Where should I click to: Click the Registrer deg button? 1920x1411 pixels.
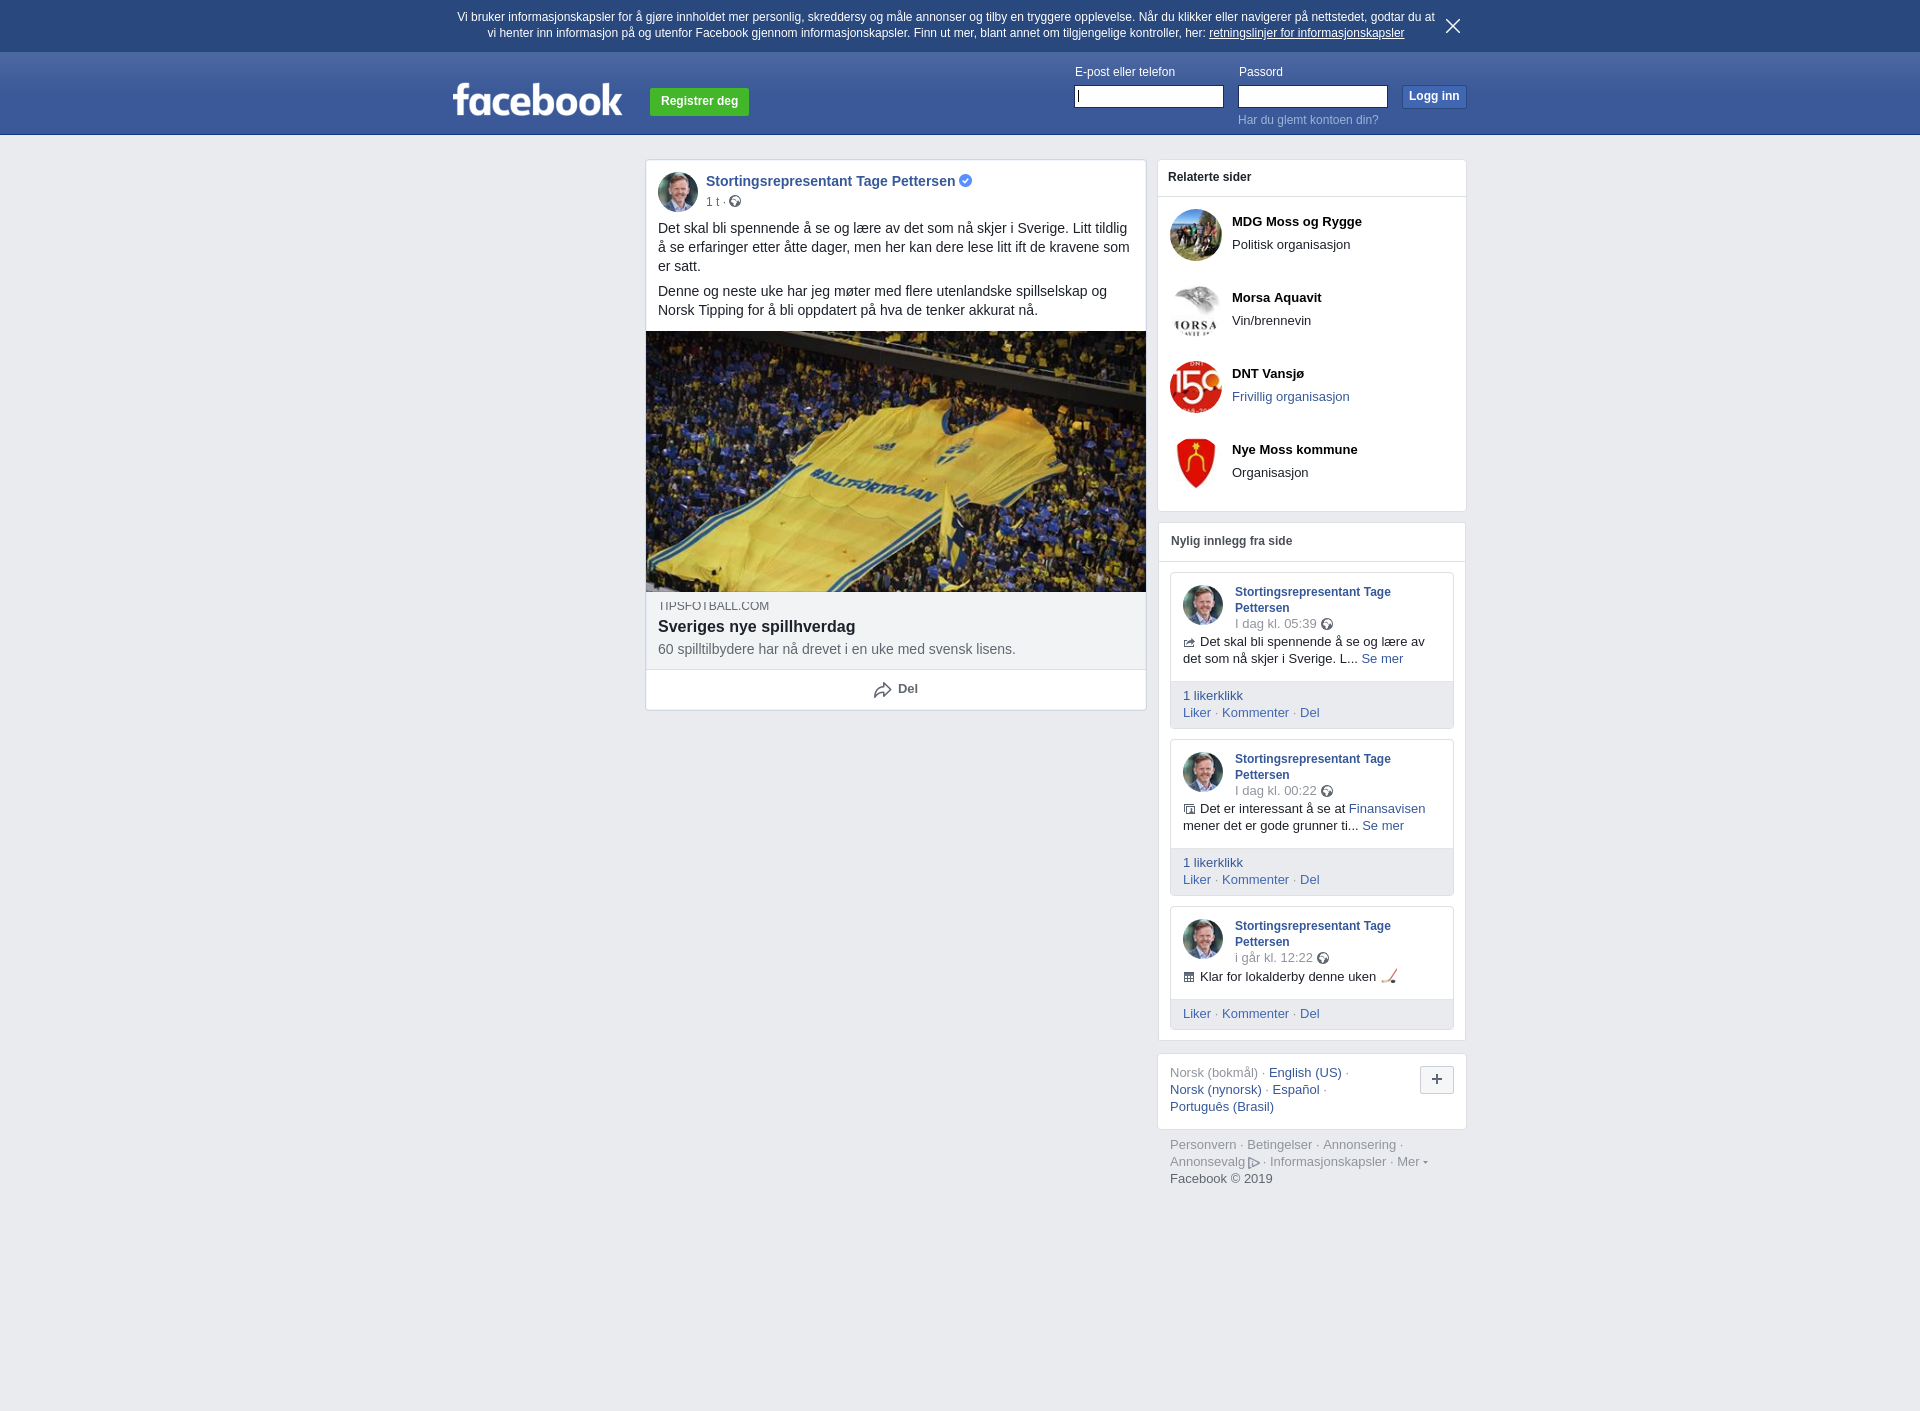(x=699, y=102)
